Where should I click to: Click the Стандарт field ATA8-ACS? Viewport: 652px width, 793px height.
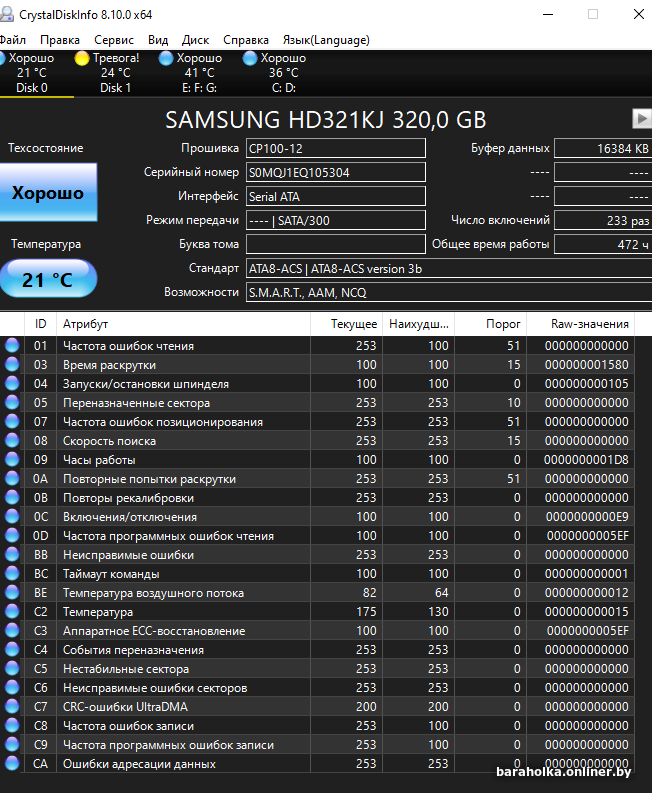pos(449,269)
